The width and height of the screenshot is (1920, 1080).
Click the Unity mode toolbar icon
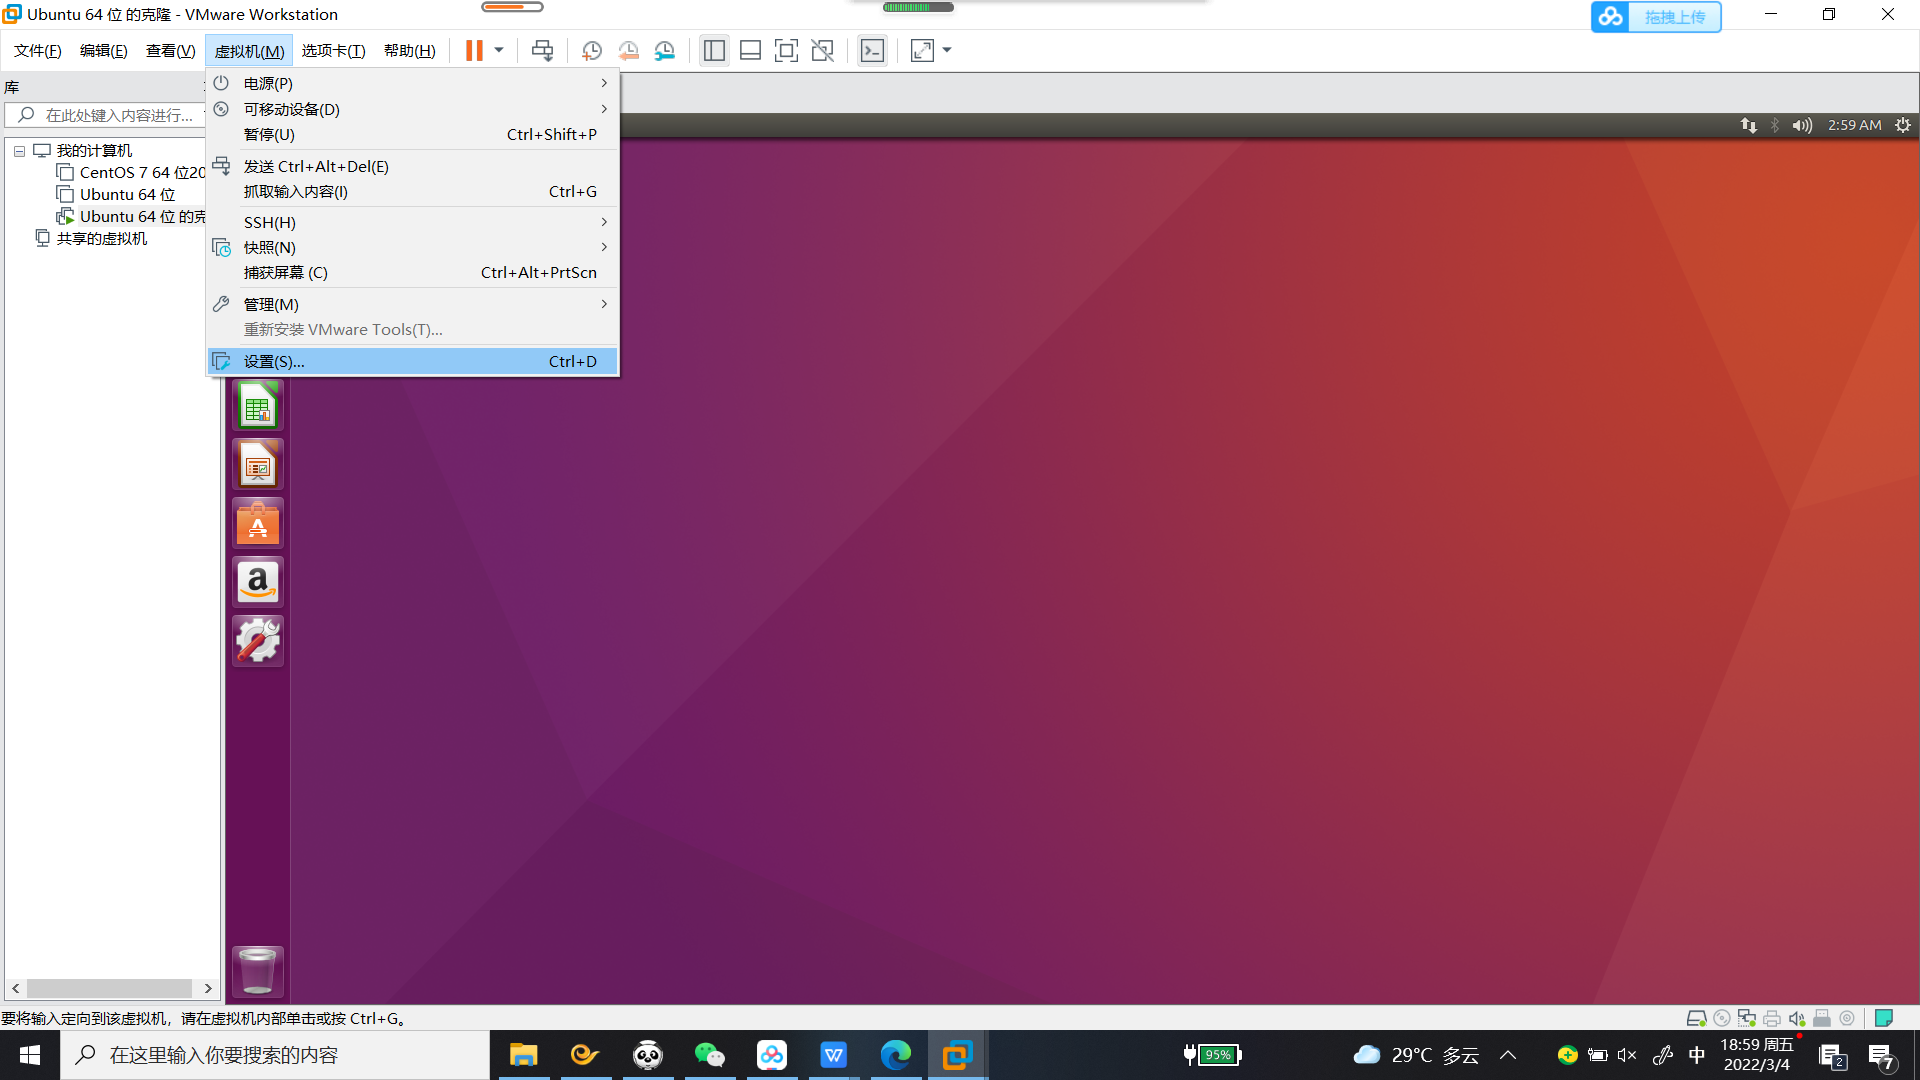pos(822,50)
